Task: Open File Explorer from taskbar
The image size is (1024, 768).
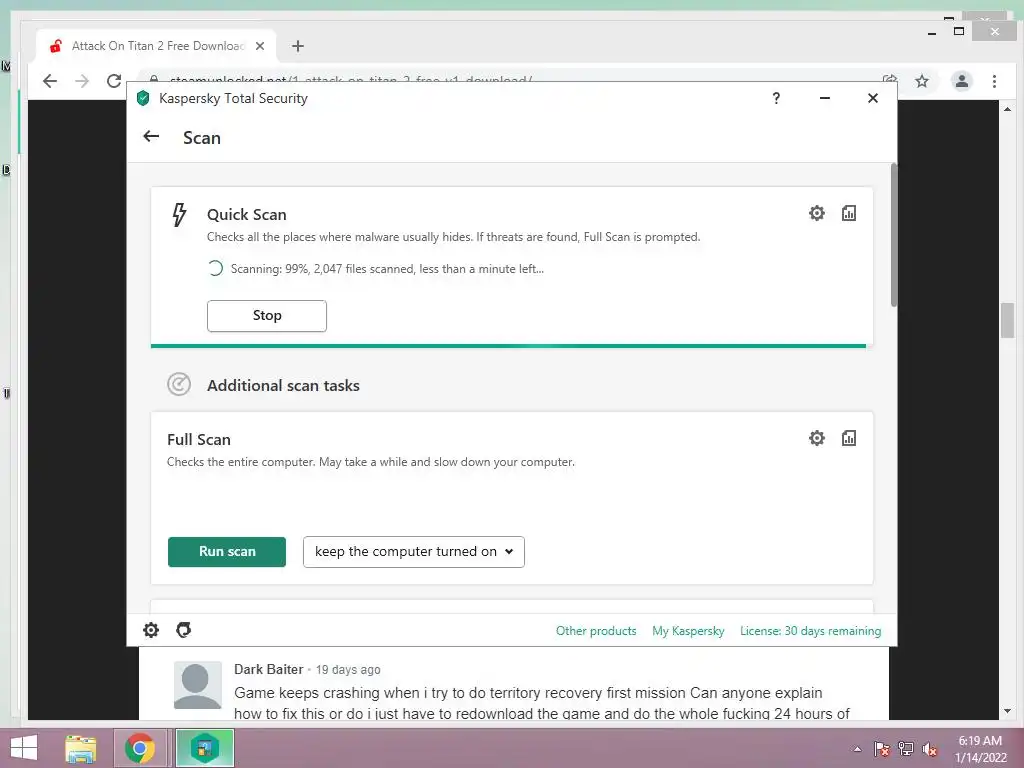Action: tap(80, 748)
